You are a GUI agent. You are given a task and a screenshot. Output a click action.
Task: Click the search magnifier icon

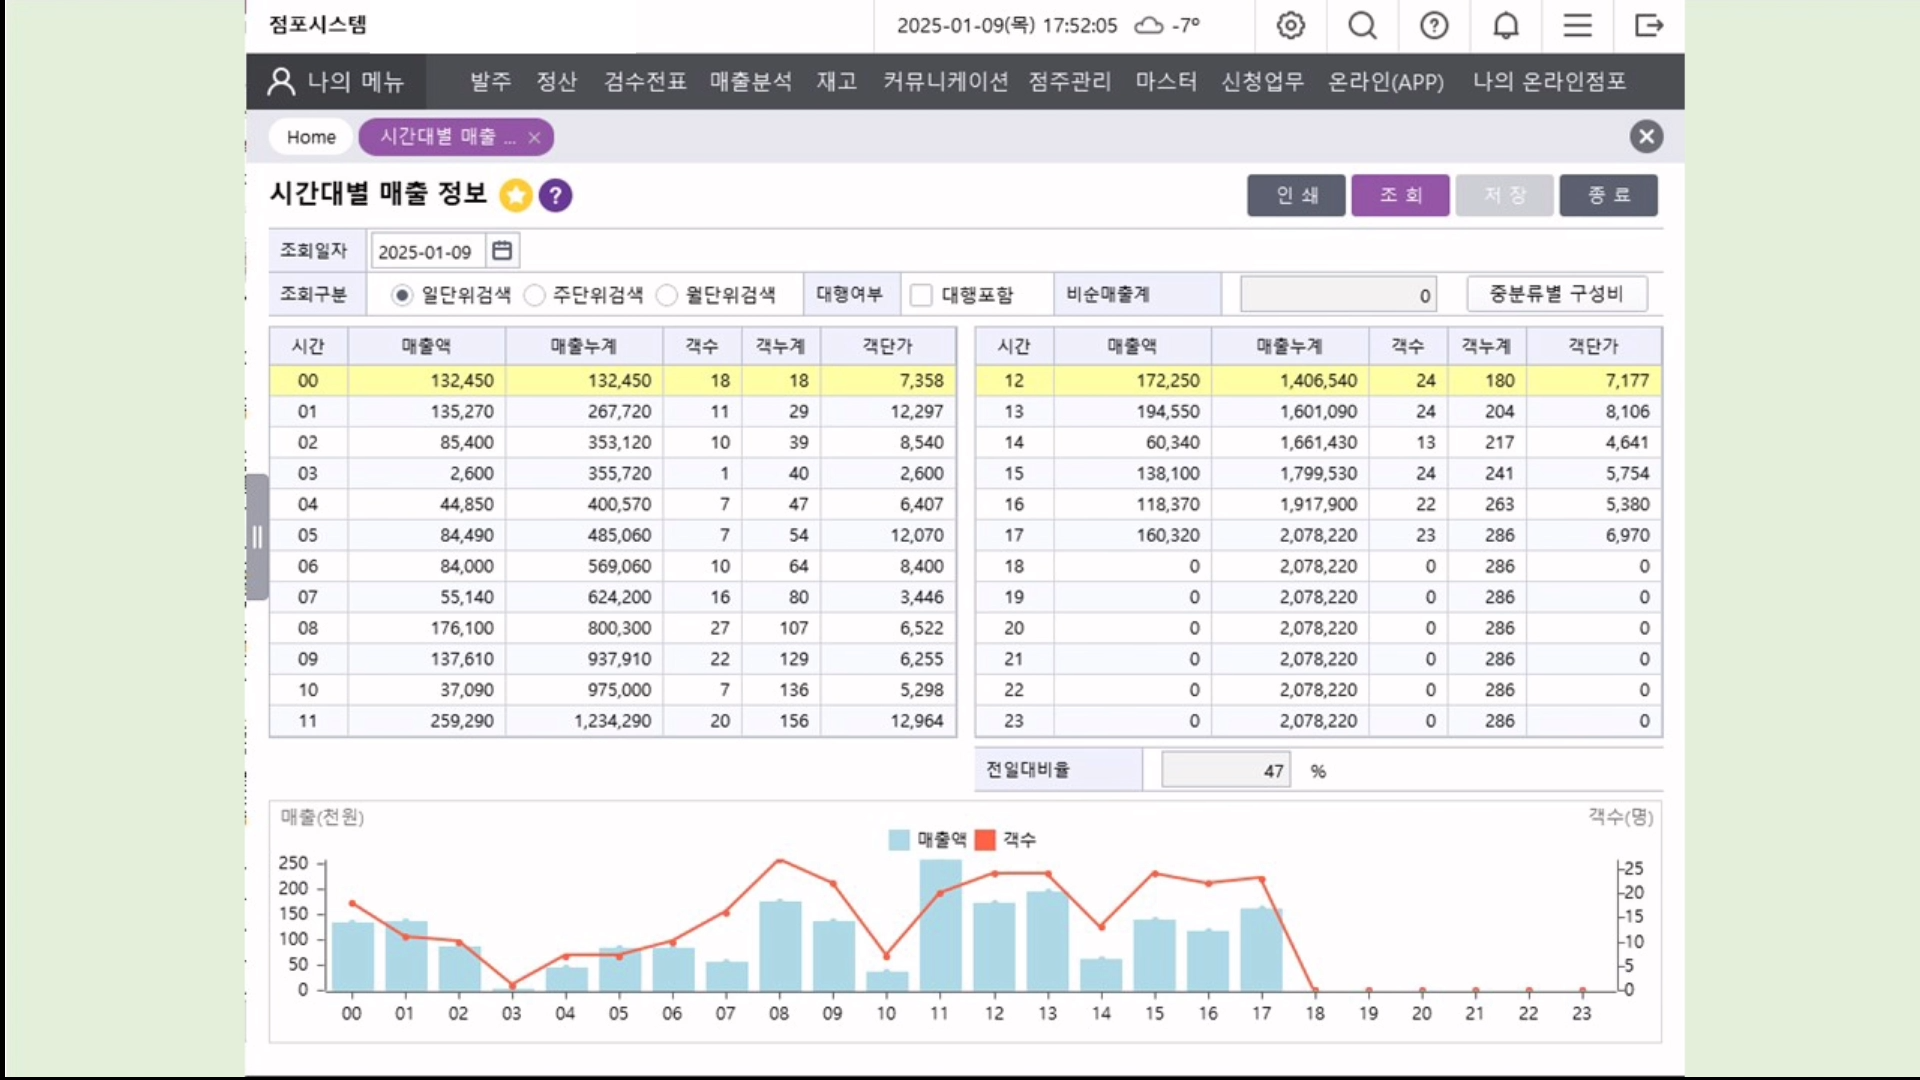click(x=1362, y=25)
